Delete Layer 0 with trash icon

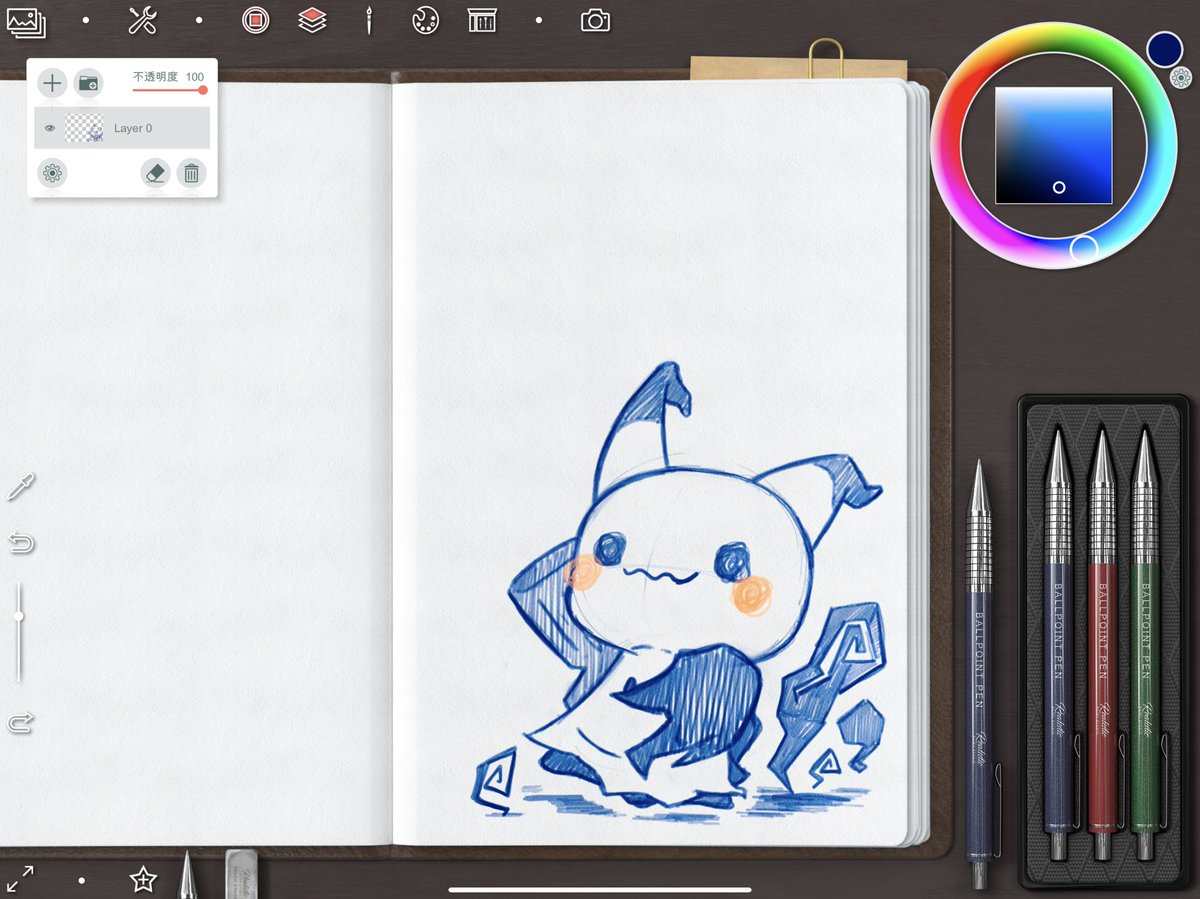[191, 173]
